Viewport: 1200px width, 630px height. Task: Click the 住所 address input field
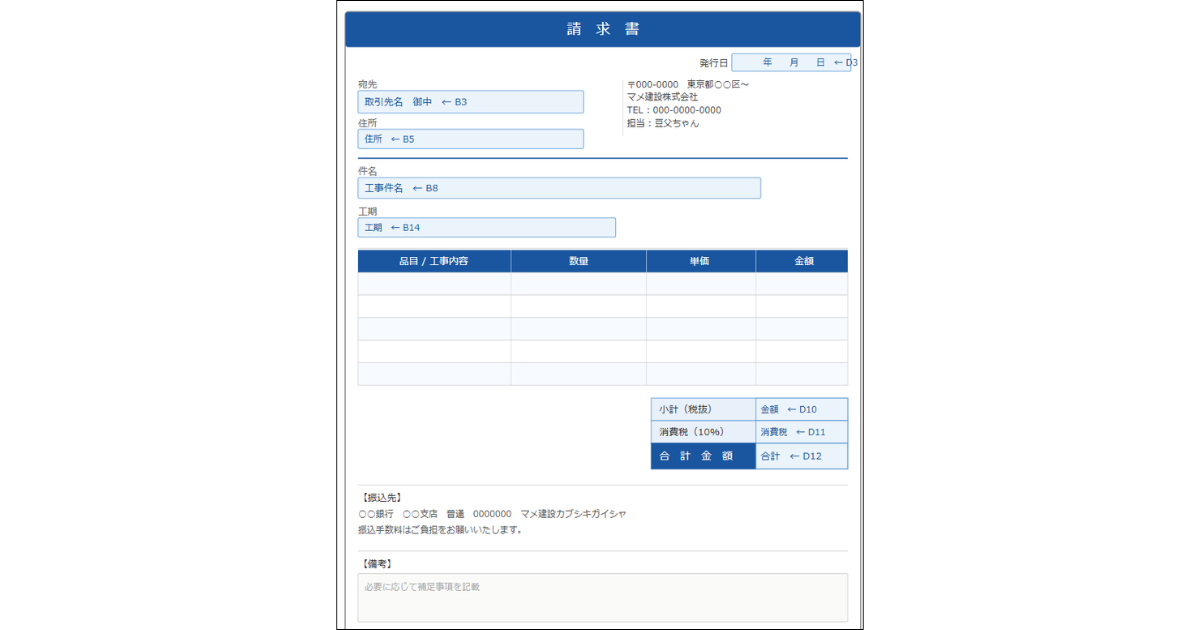[x=470, y=138]
